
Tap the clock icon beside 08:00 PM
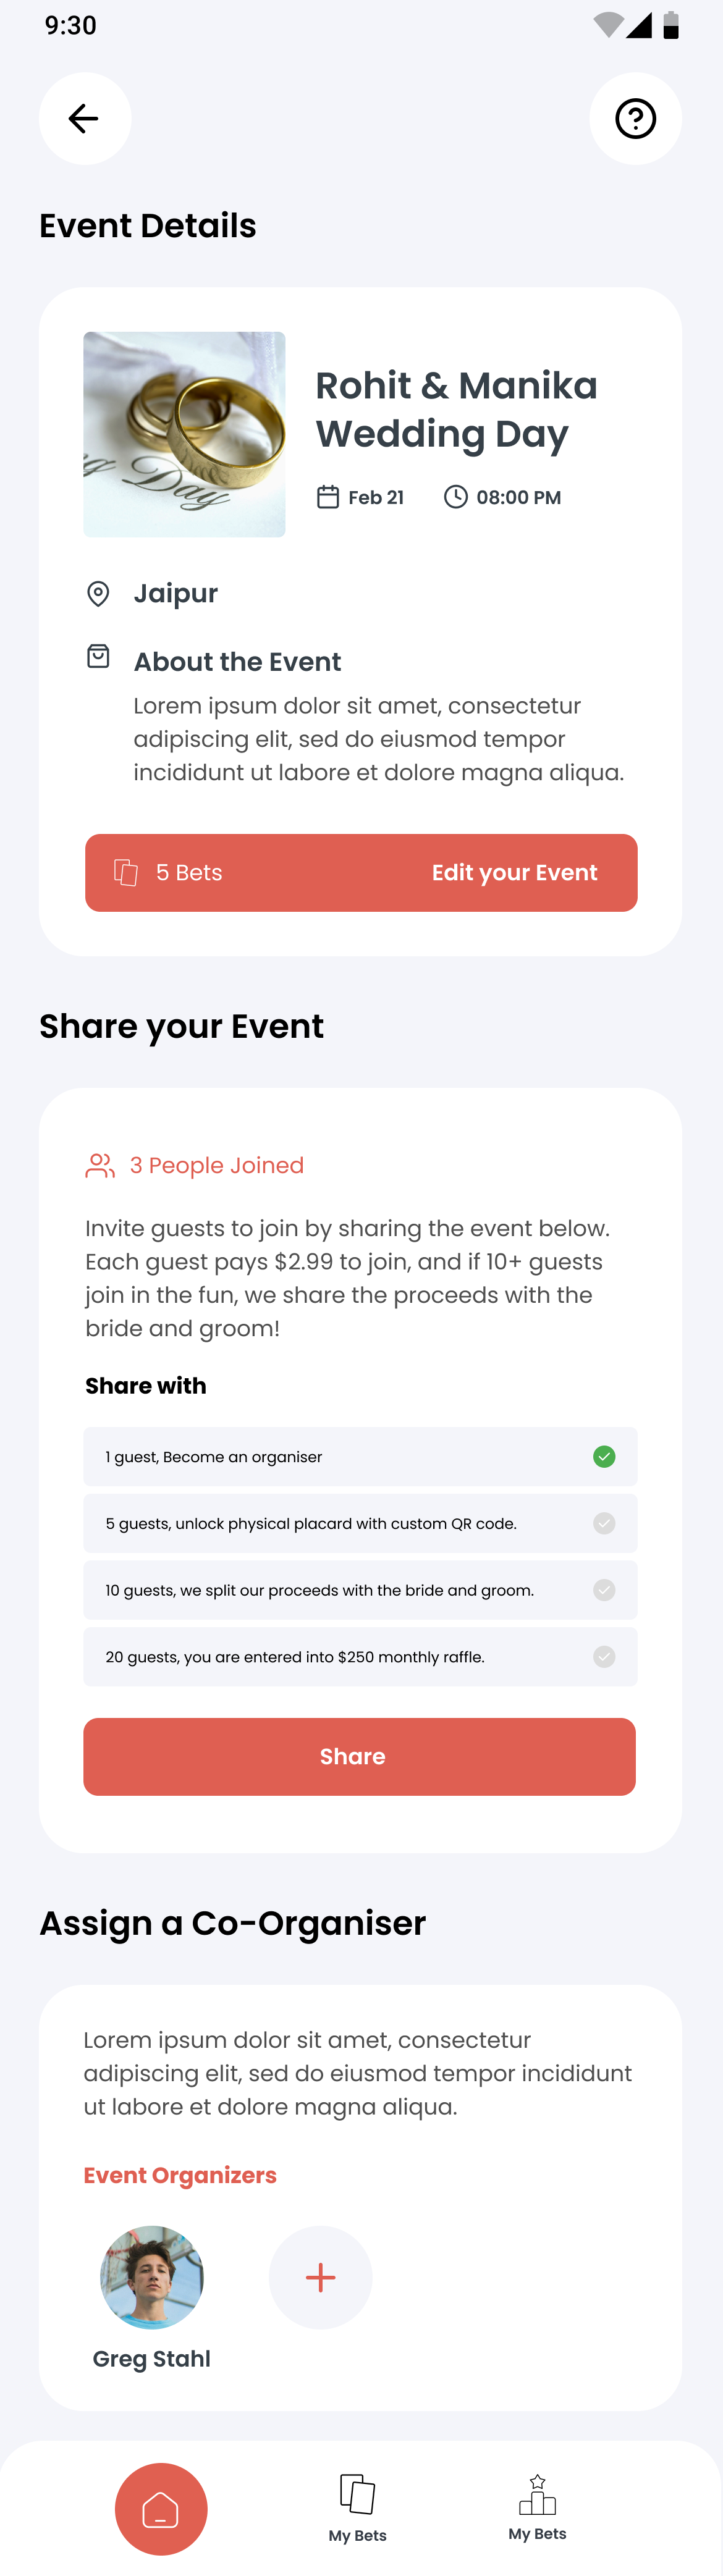pyautogui.click(x=456, y=497)
